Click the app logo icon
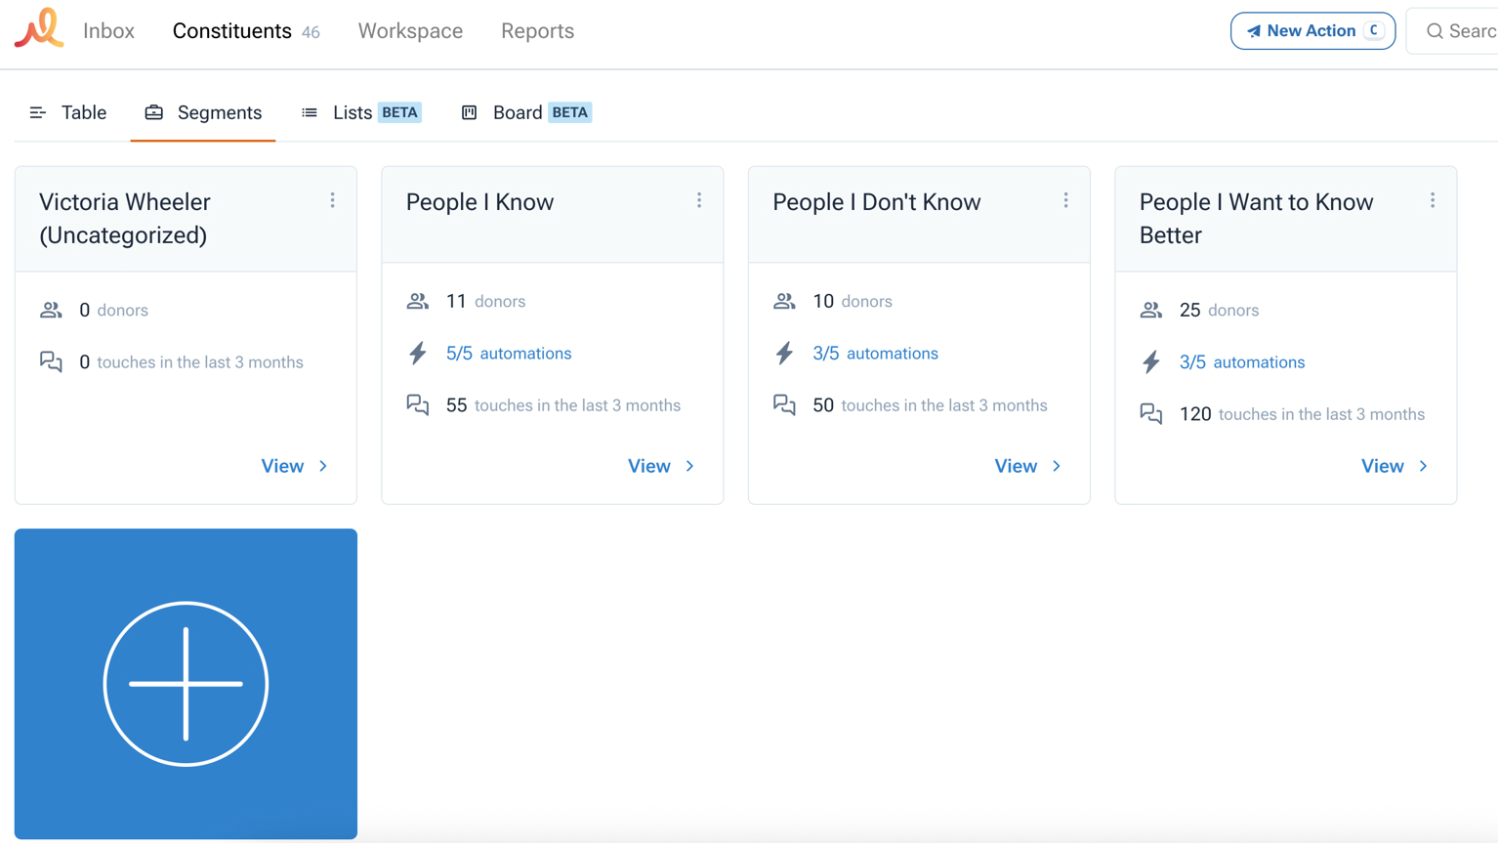The image size is (1498, 843). 39,29
